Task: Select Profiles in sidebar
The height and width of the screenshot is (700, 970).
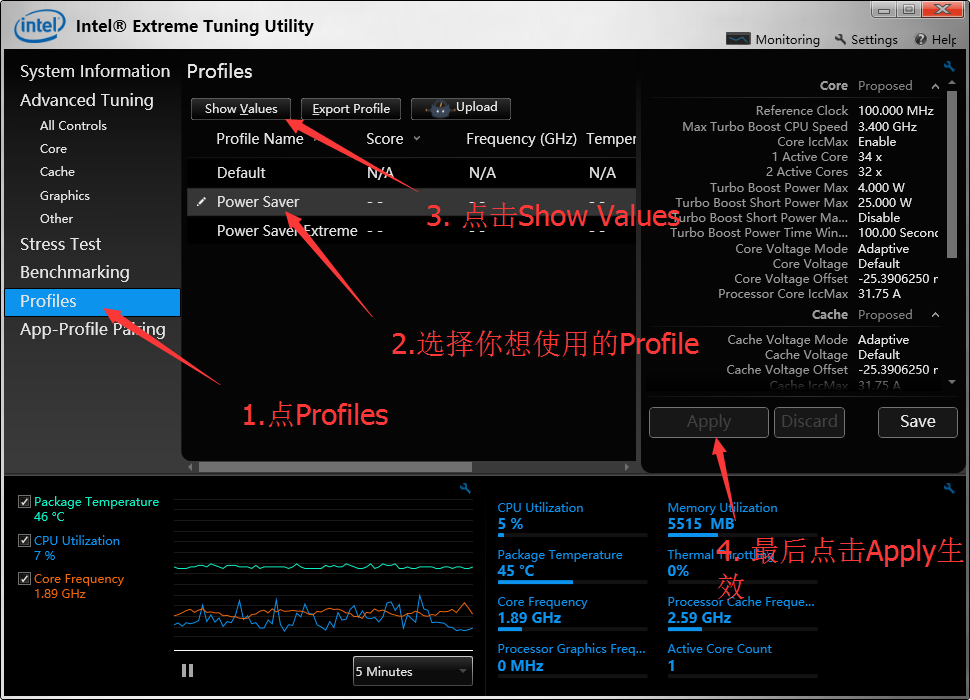Action: 92,302
